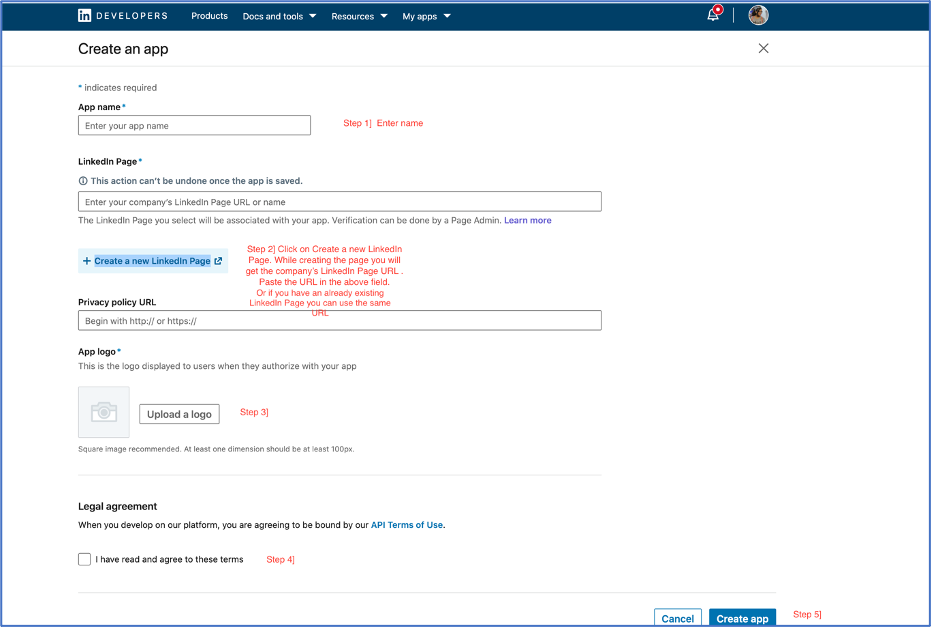Click the 'Create an app' title
This screenshot has width=931, height=627.
click(123, 49)
